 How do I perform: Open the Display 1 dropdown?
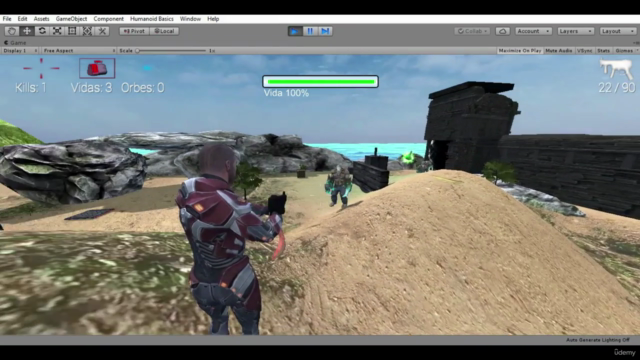click(20, 51)
